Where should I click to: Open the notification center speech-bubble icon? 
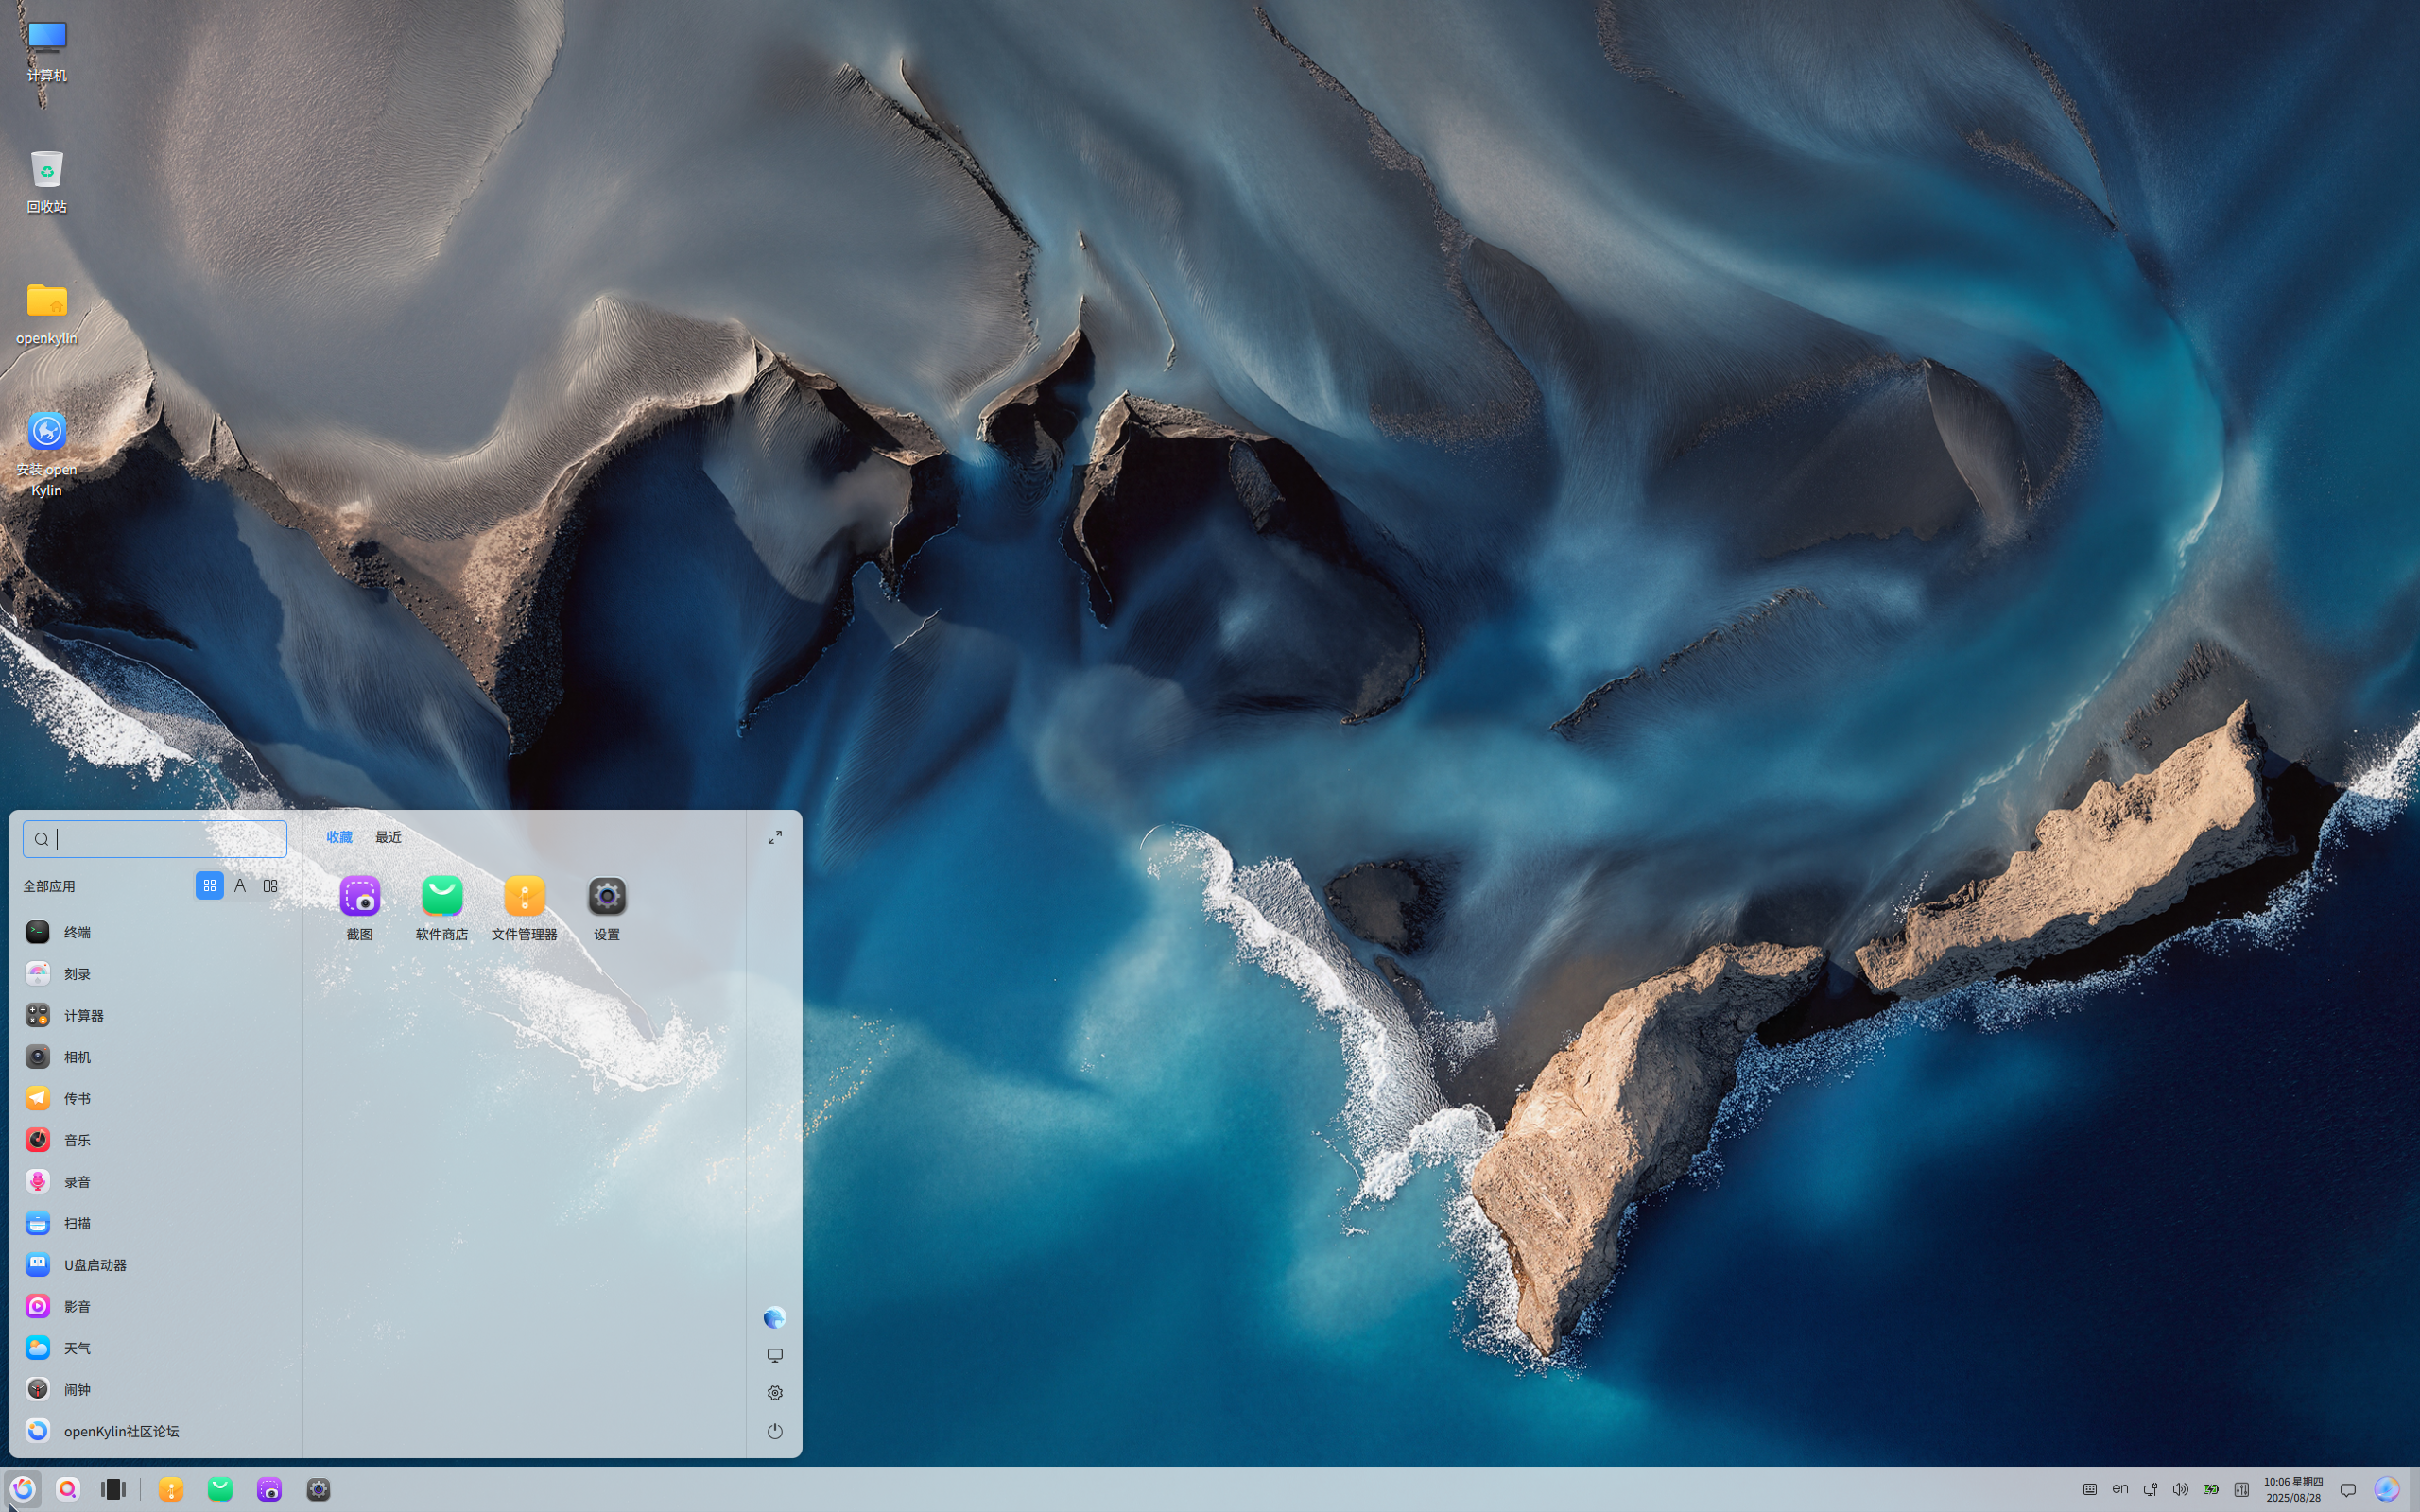pos(2347,1490)
